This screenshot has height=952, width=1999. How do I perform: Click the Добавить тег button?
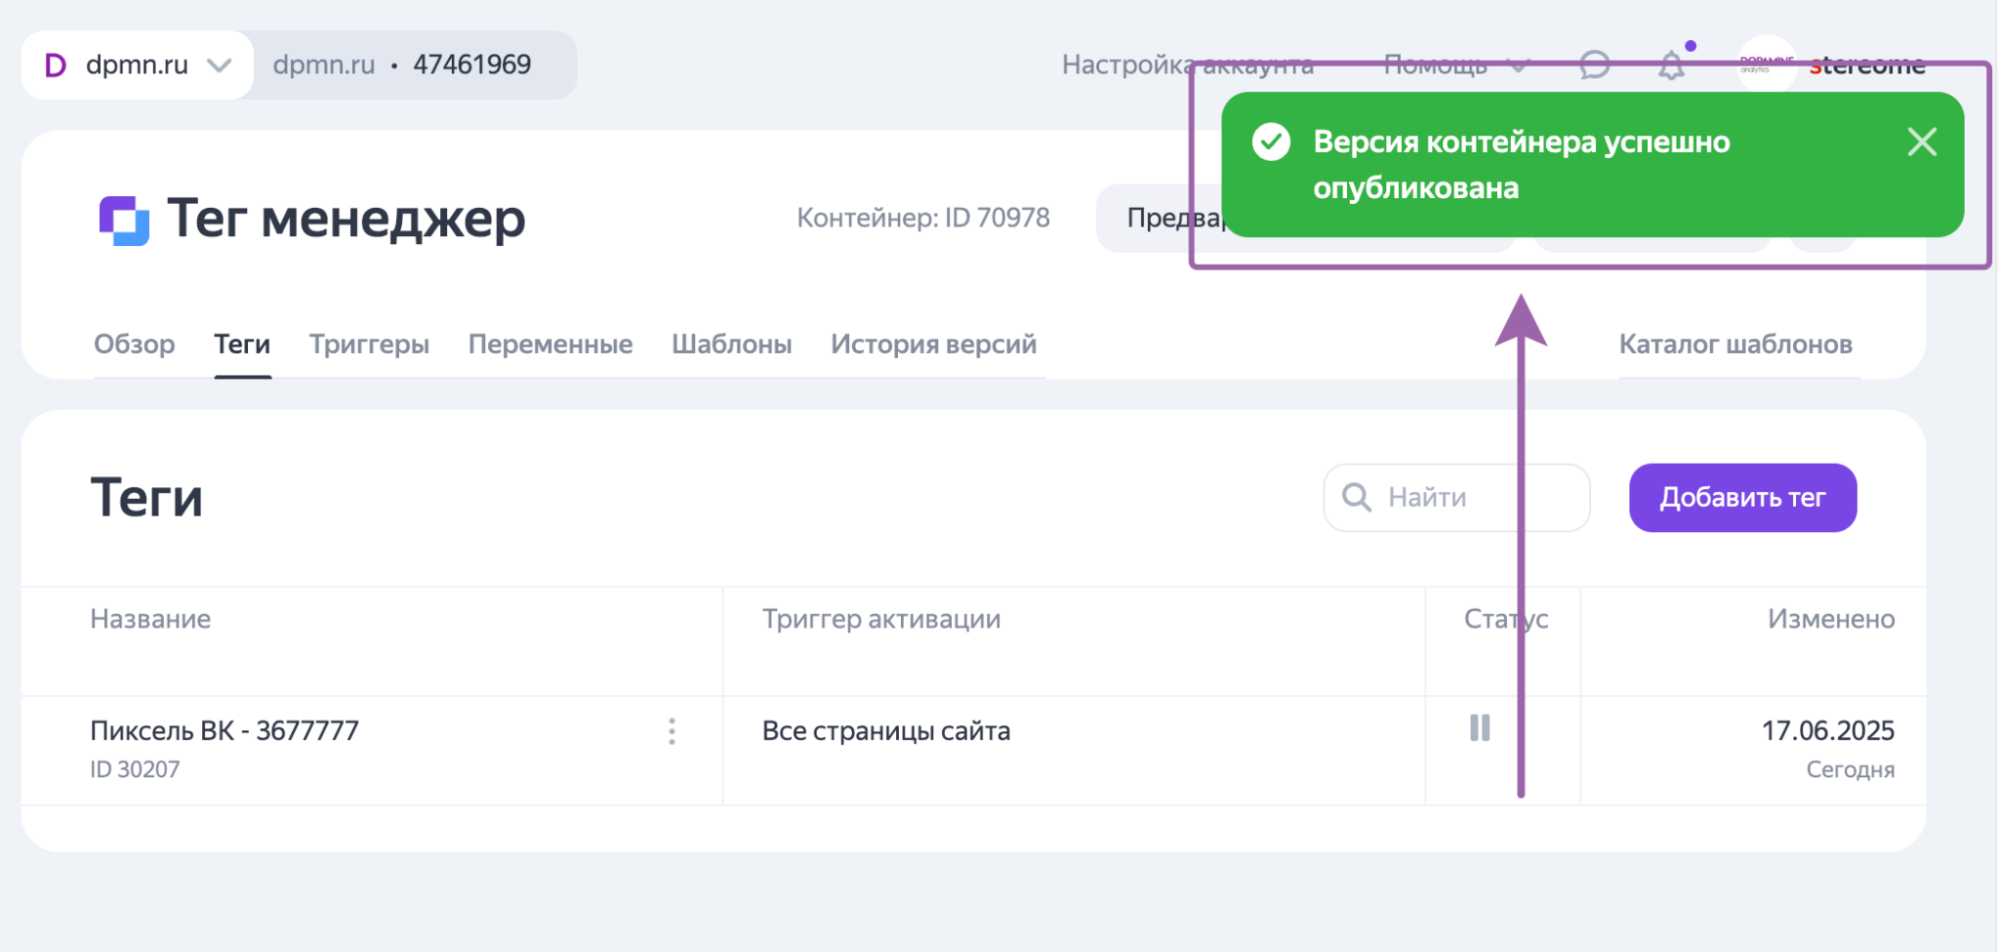click(x=1742, y=497)
